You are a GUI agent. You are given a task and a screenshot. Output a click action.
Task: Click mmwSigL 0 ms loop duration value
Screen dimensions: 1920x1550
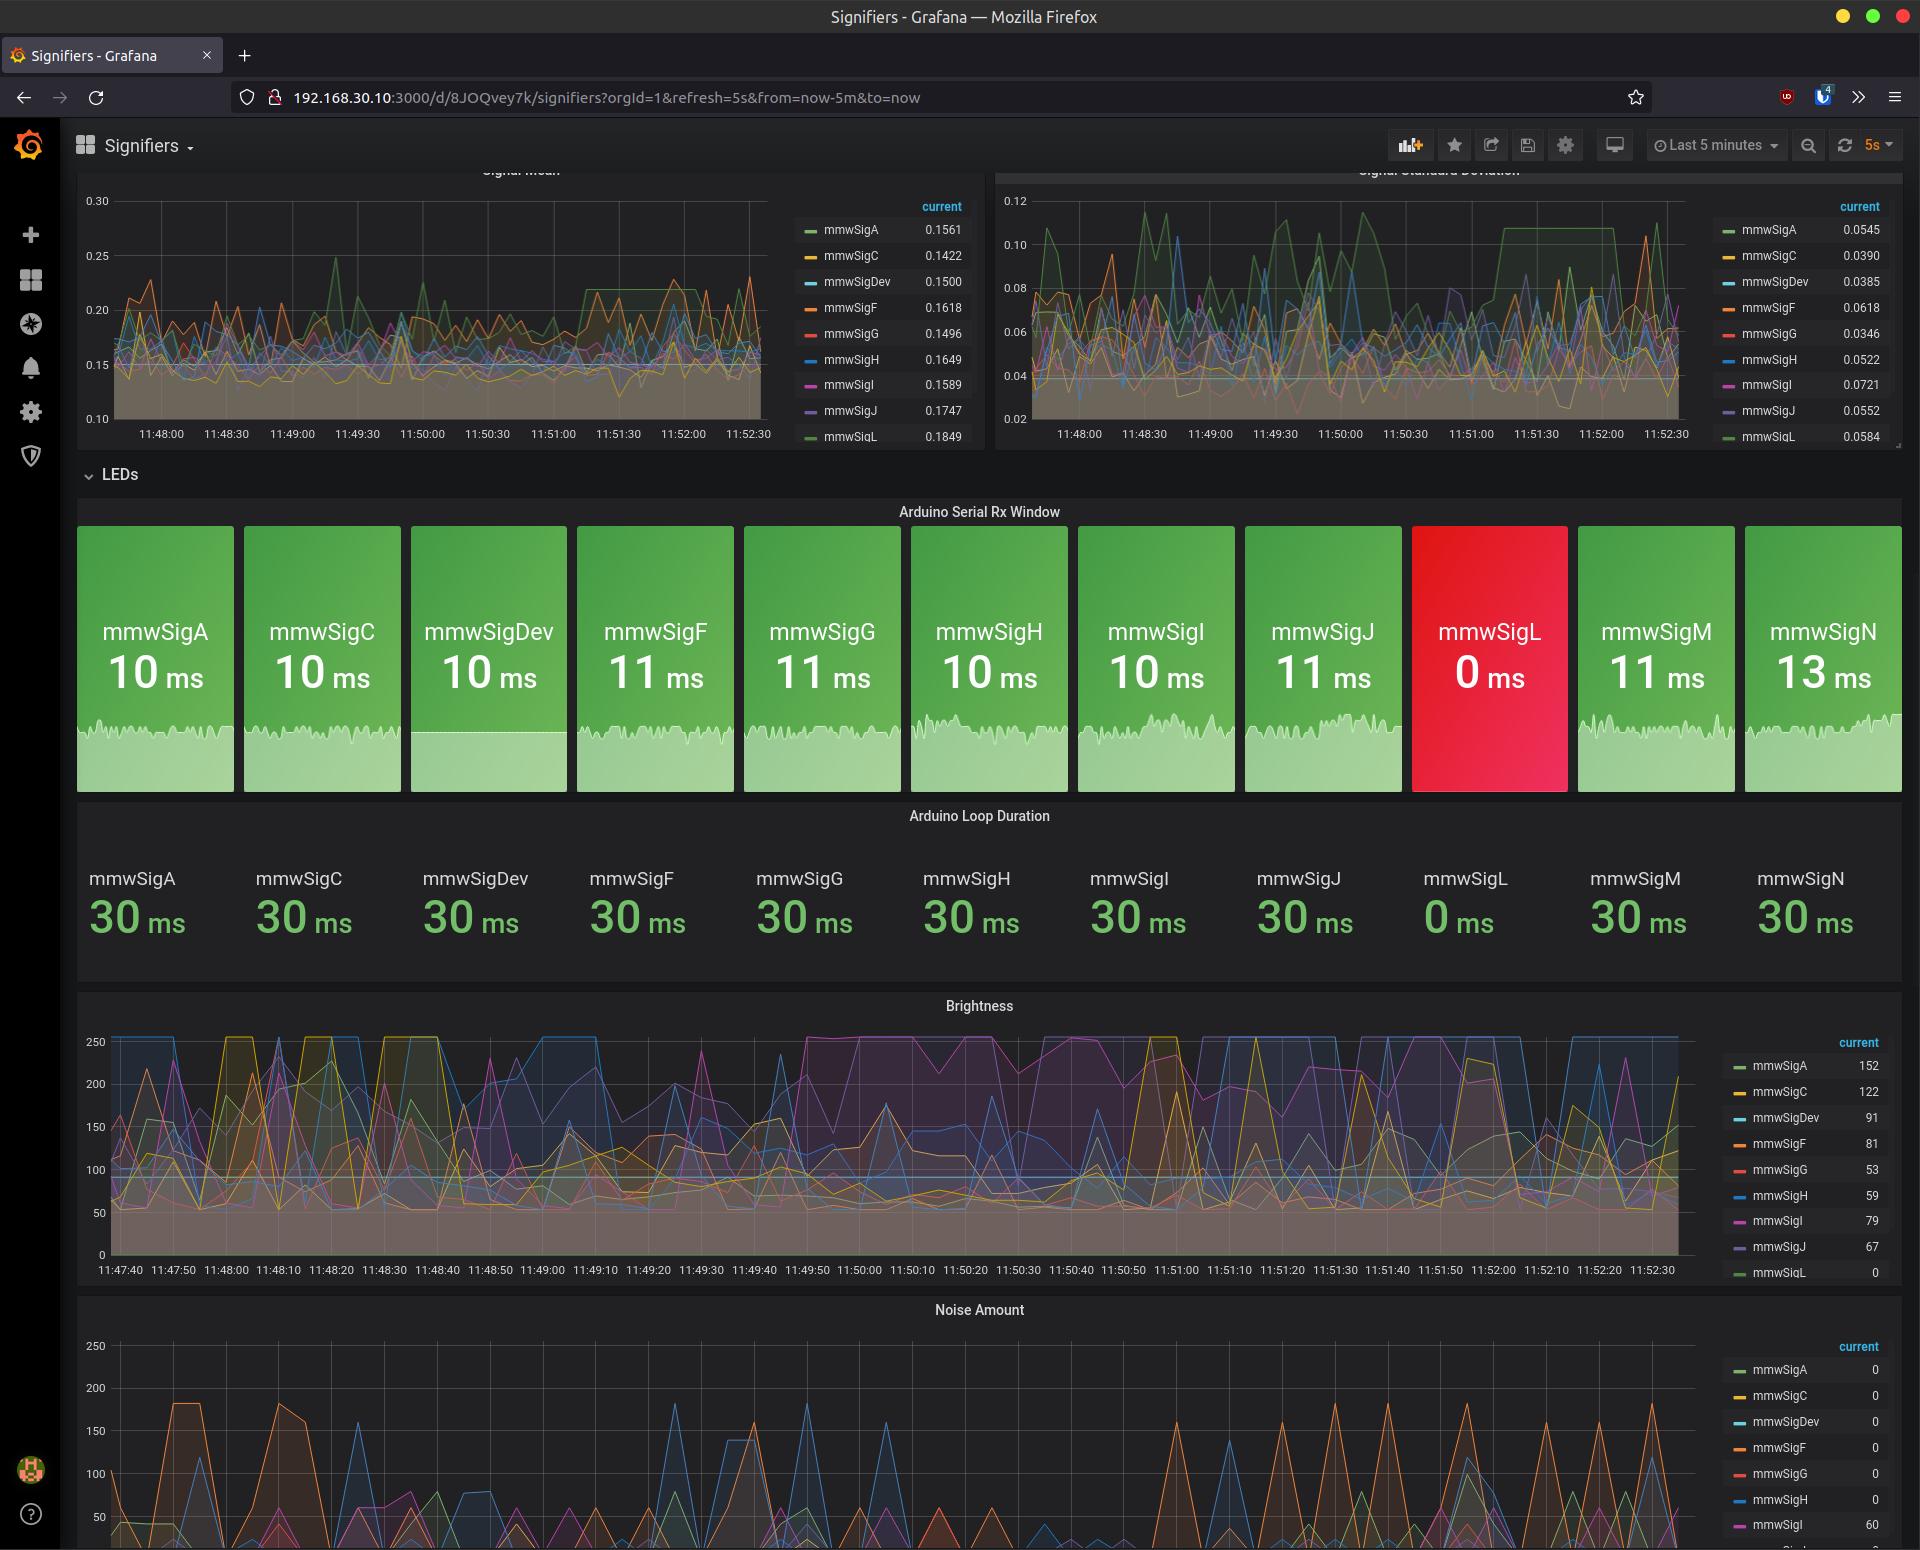click(1458, 917)
